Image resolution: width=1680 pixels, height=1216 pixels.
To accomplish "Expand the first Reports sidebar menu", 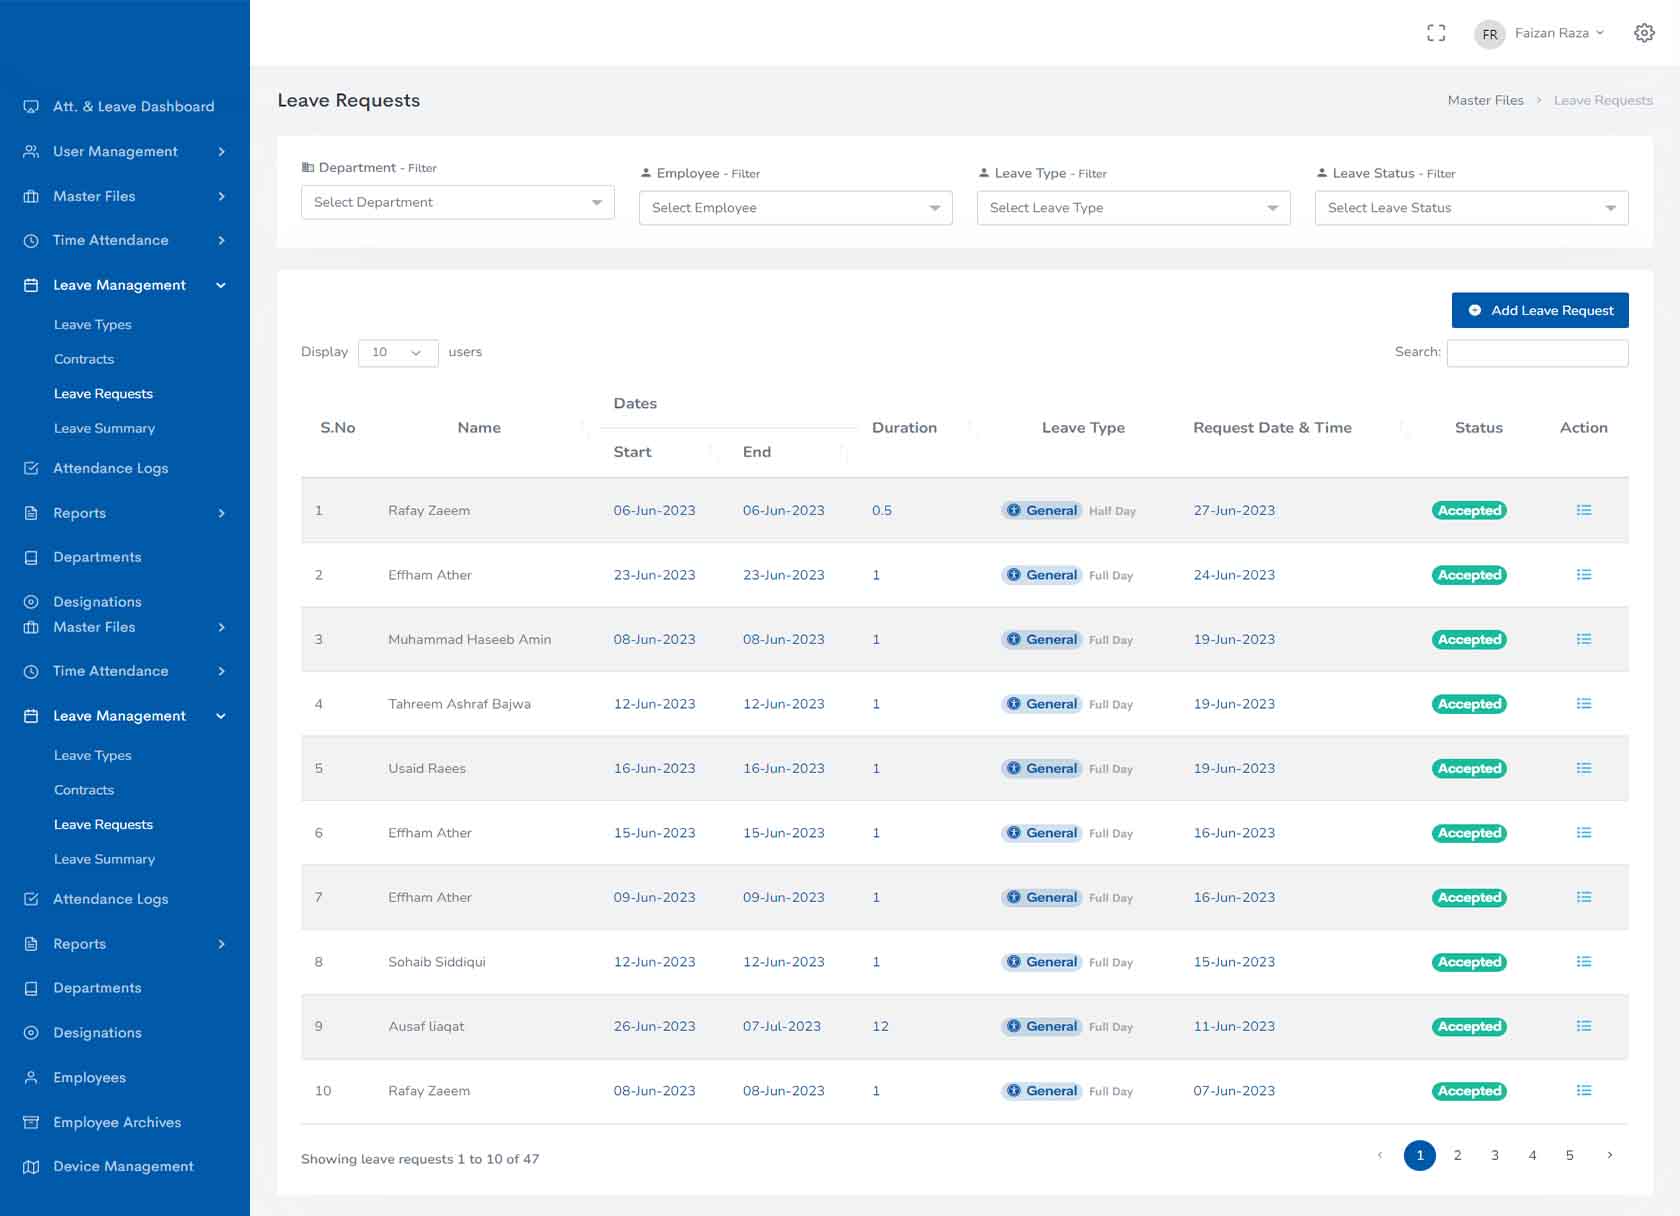I will coord(125,513).
